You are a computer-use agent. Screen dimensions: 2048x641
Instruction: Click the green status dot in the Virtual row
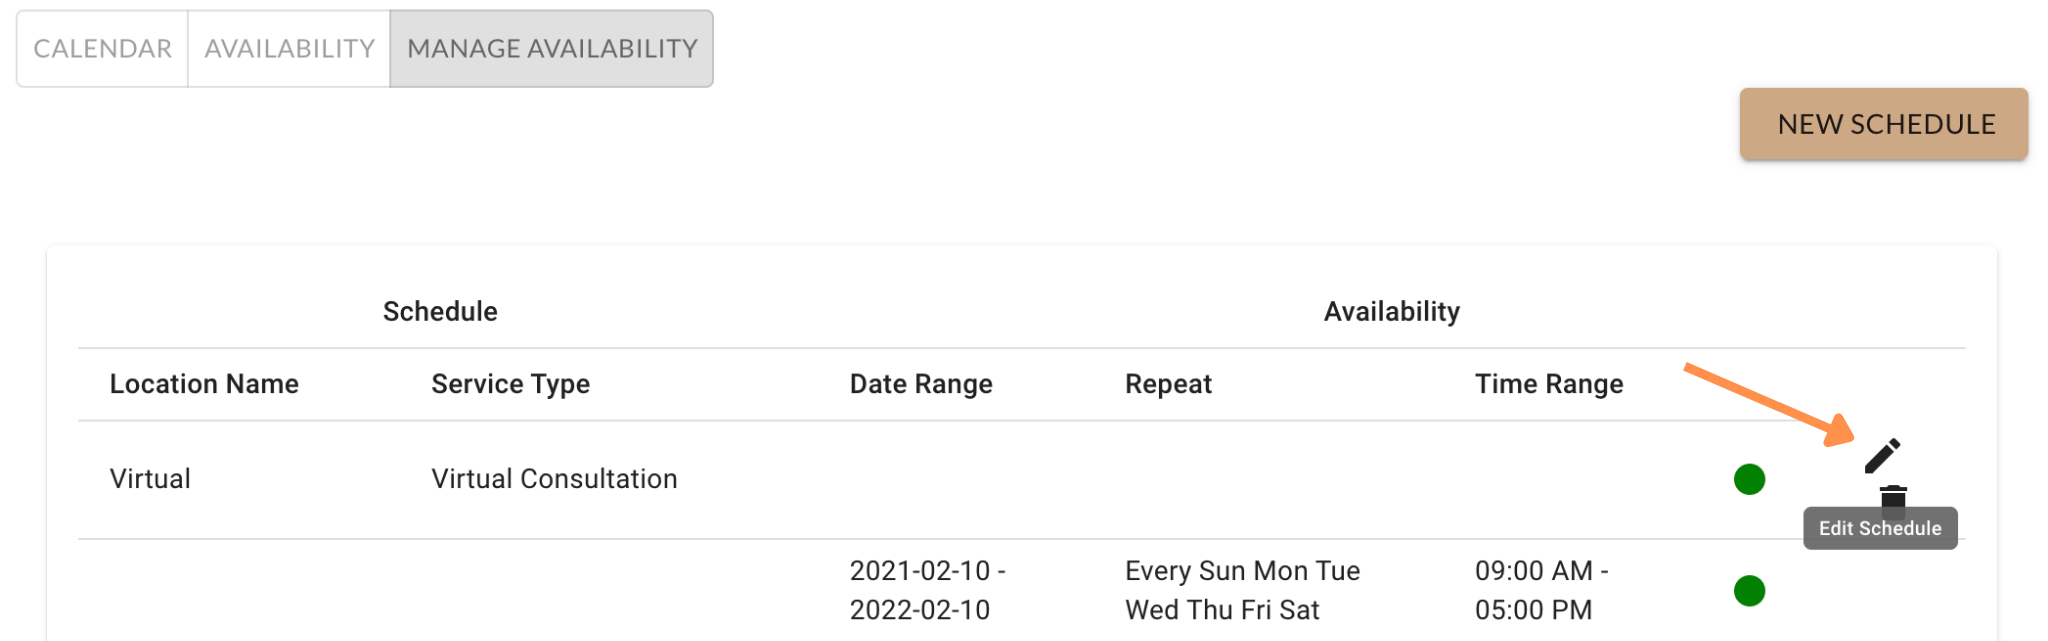coord(1749,479)
